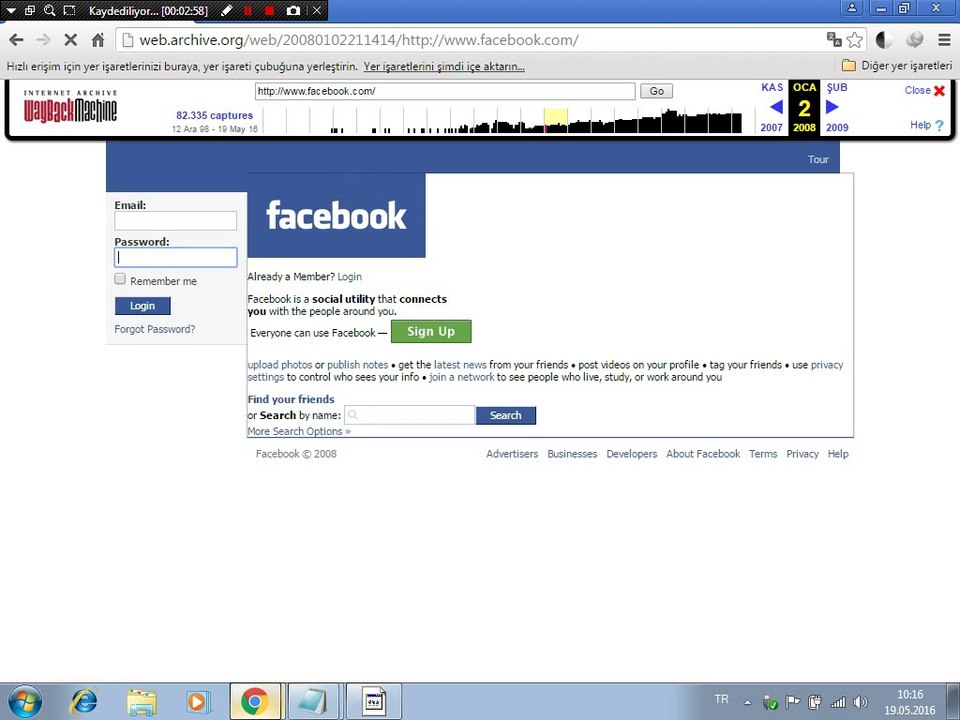Pause the screen recording
Screen dimensions: 960x720
click(248, 10)
